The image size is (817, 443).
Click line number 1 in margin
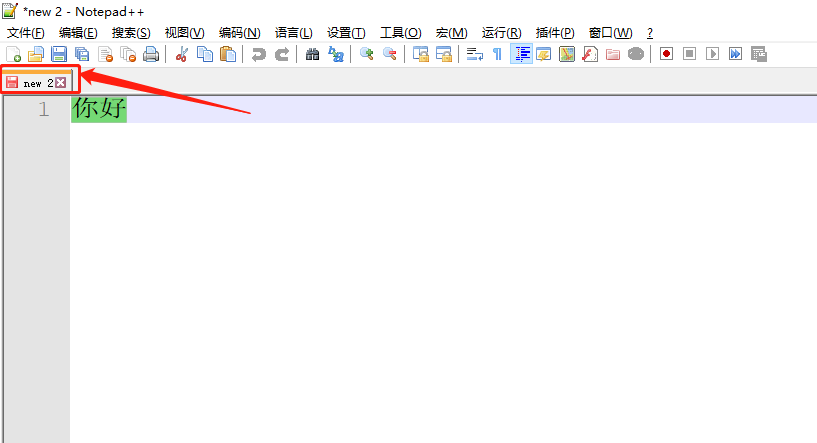pos(44,109)
